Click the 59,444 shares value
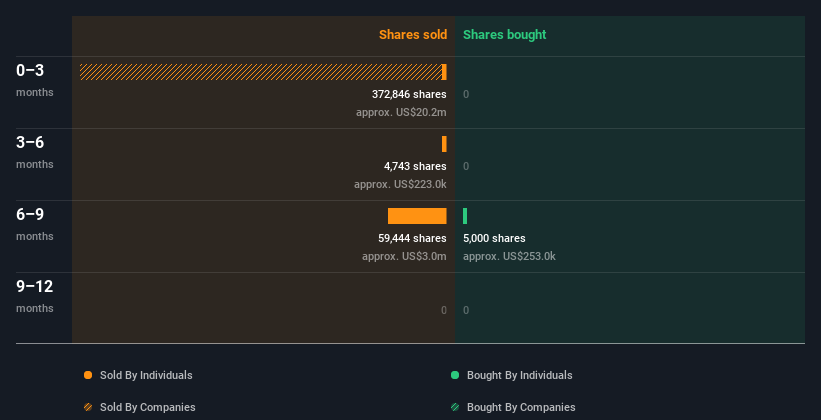Screen dimensions: 821x420 [x=412, y=238]
